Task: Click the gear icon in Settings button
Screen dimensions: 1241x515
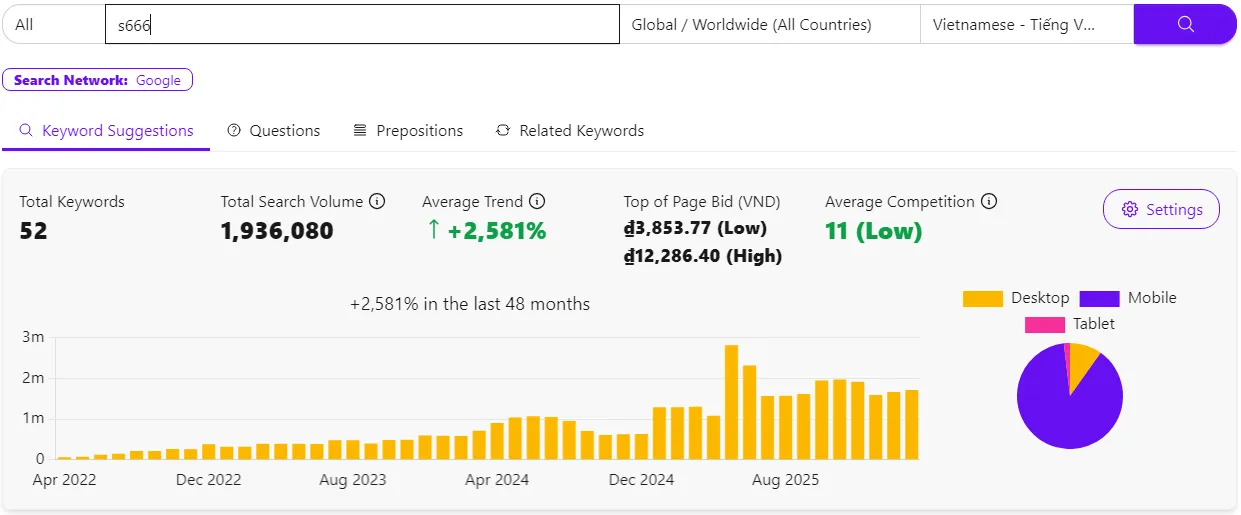Action: coord(1130,210)
